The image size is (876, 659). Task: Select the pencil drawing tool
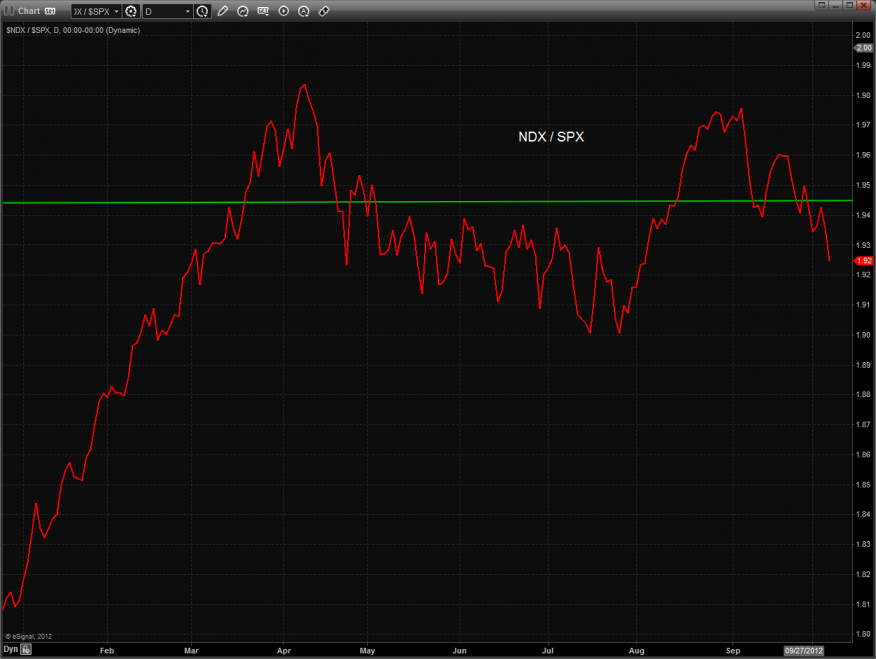(222, 11)
